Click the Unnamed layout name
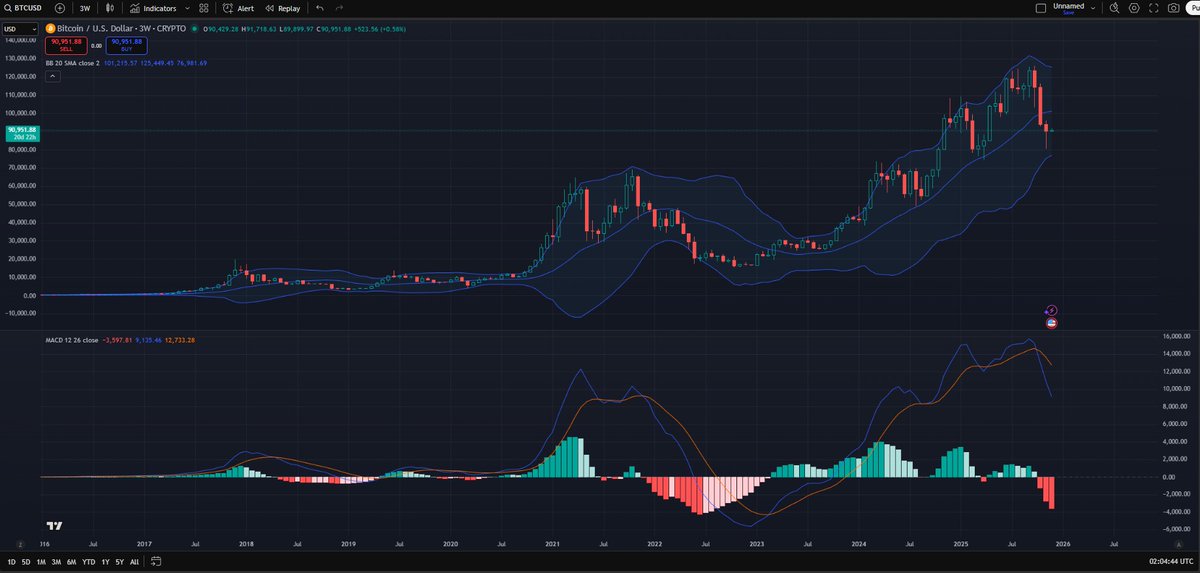Image resolution: width=1200 pixels, height=573 pixels. pos(1067,5)
